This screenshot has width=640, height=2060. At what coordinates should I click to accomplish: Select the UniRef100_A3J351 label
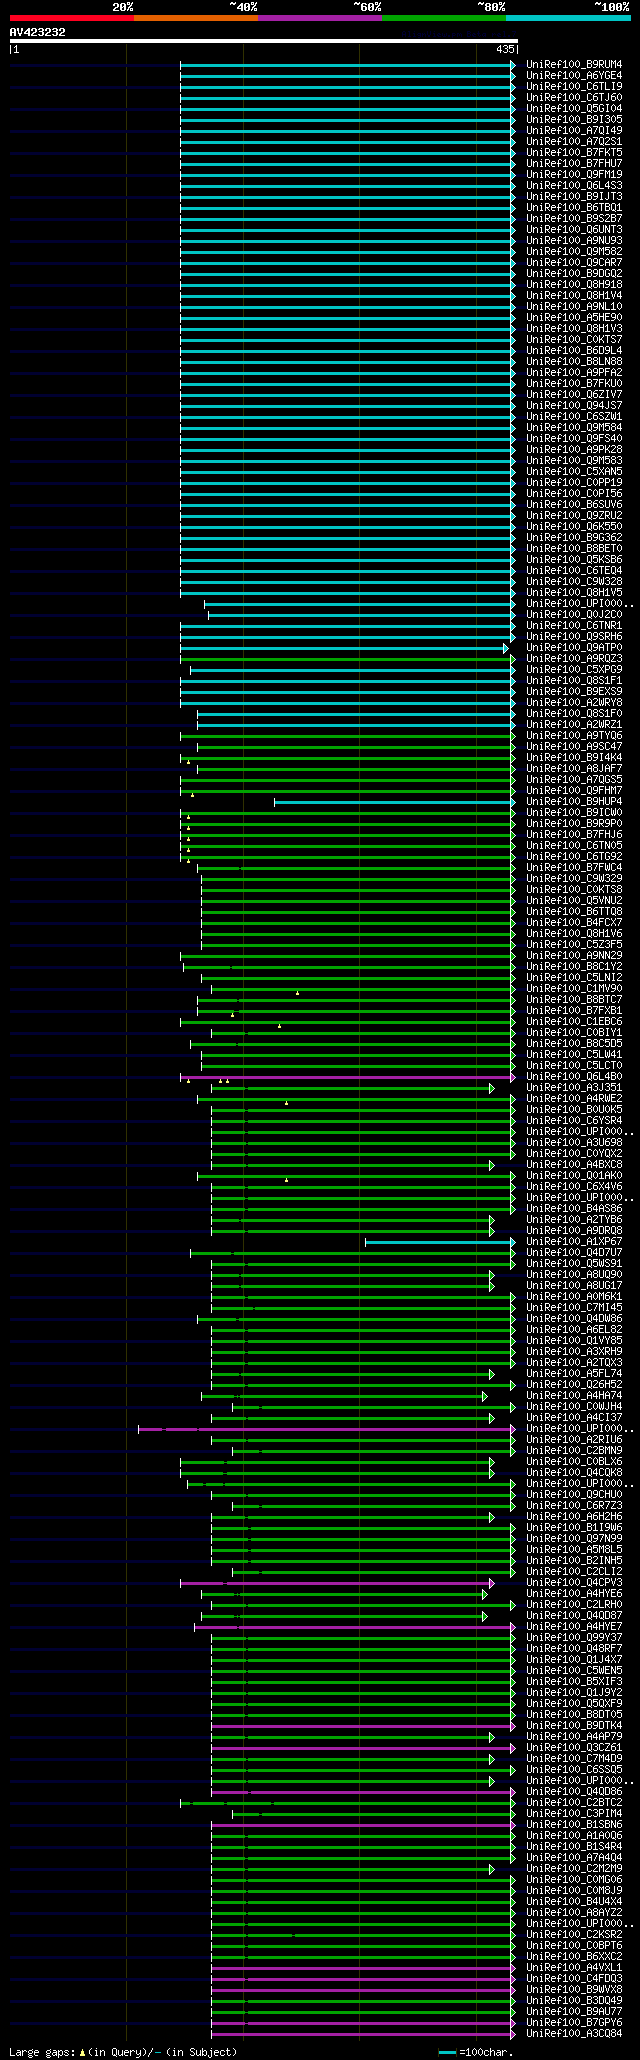pos(574,1087)
